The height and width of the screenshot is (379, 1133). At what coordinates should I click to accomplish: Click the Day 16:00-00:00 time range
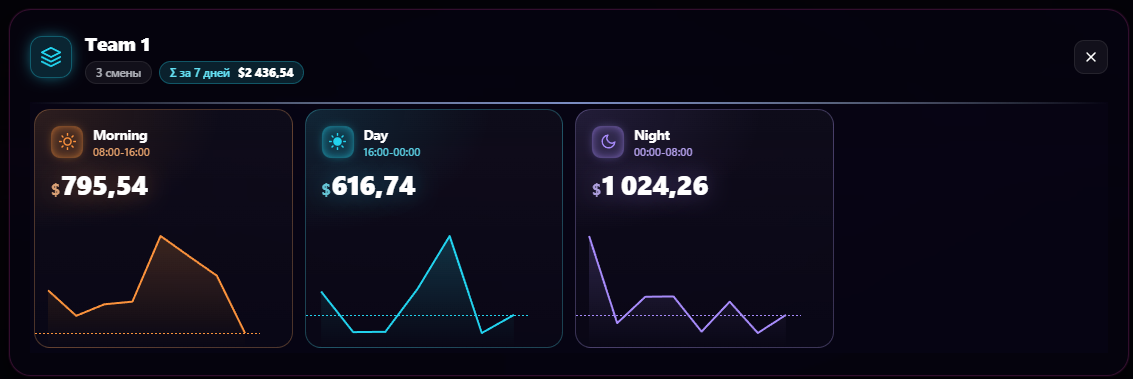[392, 152]
